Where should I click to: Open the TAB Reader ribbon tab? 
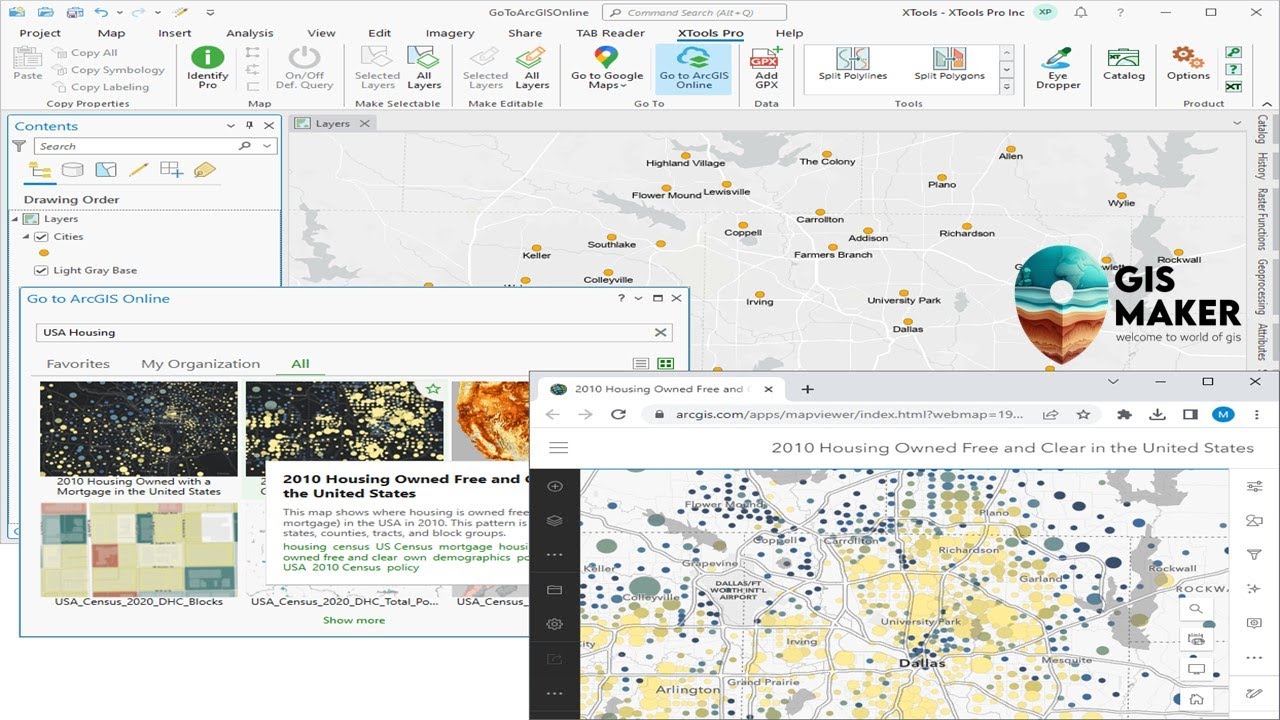pos(611,33)
